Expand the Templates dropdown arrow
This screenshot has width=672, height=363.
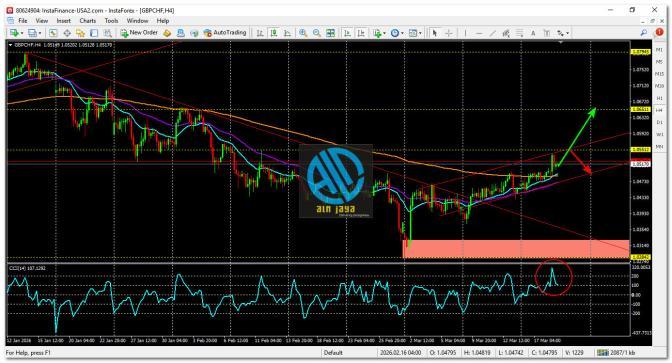tap(420, 33)
